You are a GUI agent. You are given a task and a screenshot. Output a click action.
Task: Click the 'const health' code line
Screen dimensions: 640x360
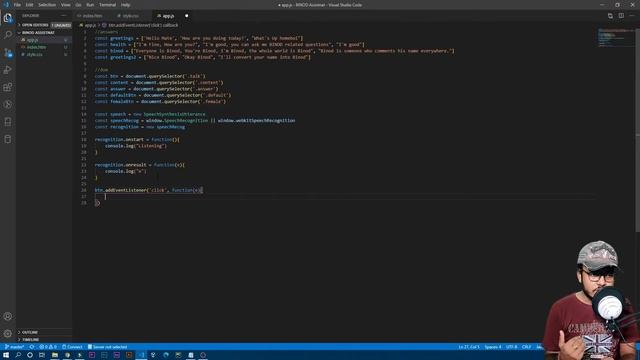click(229, 44)
